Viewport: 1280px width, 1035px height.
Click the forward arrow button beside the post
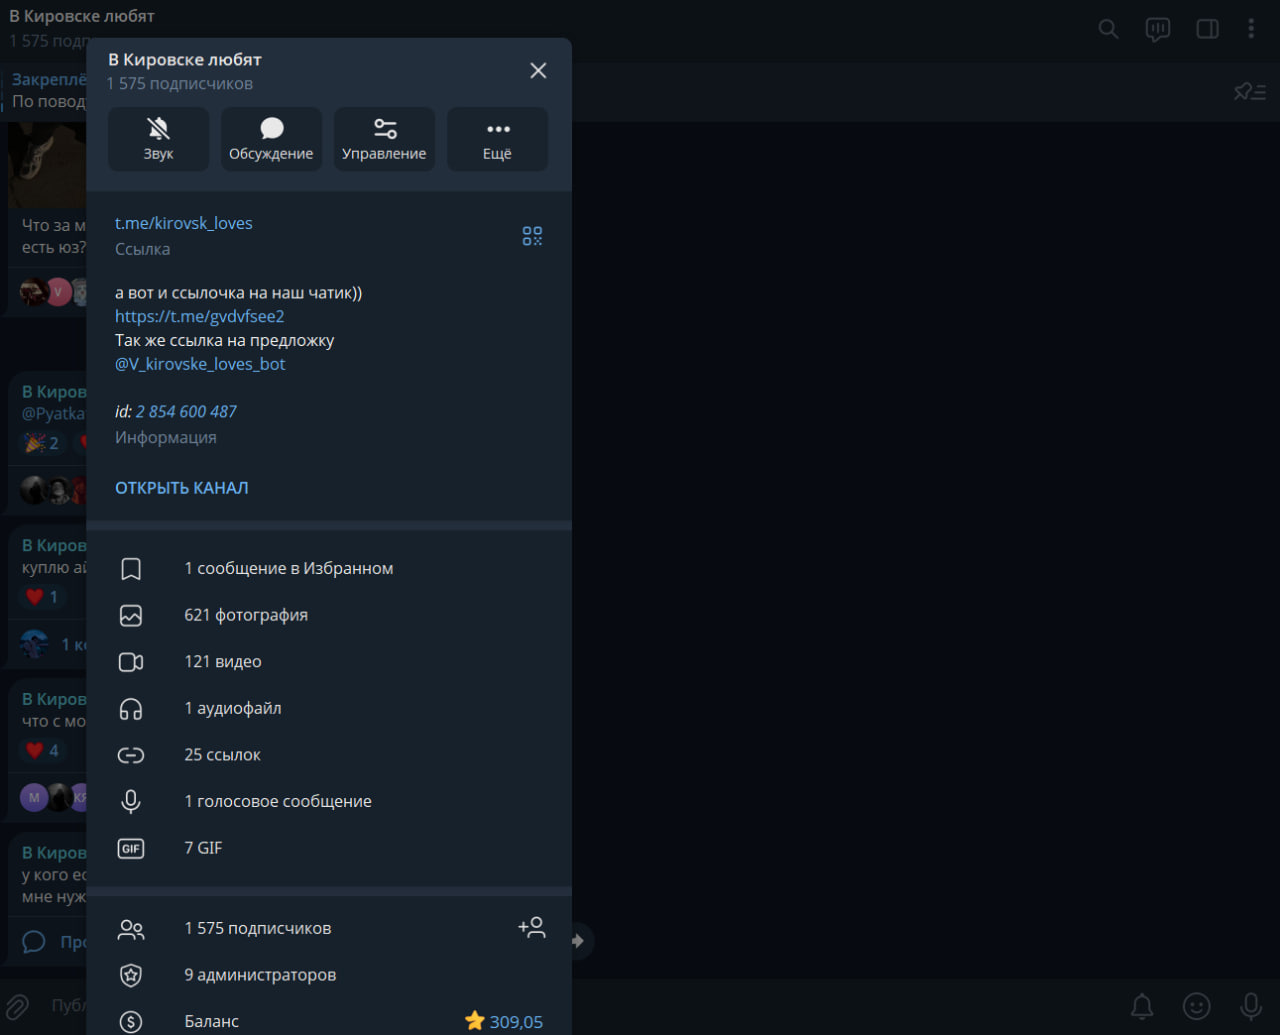point(578,941)
